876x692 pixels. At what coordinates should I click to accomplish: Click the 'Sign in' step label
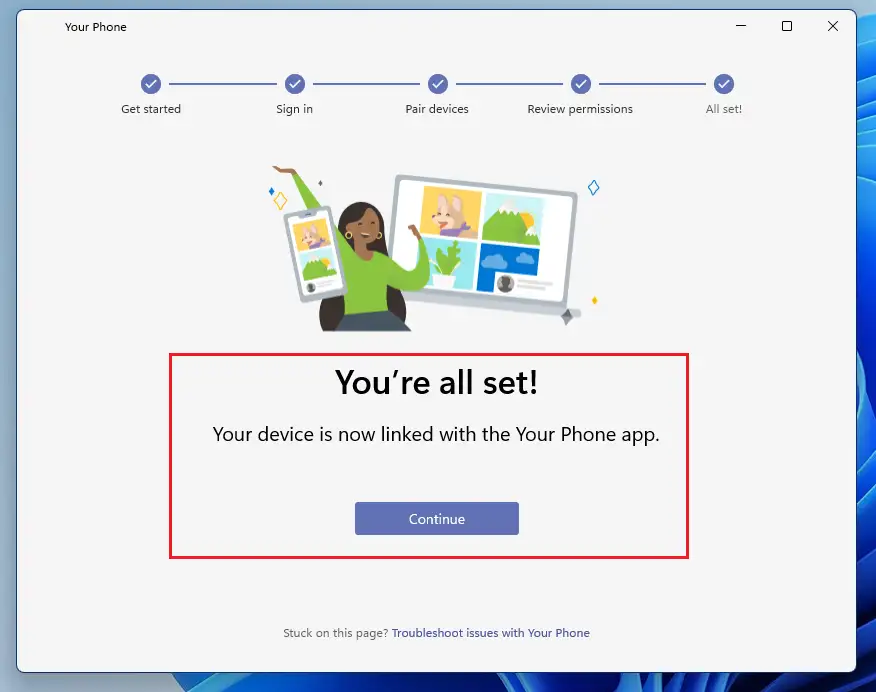294,109
